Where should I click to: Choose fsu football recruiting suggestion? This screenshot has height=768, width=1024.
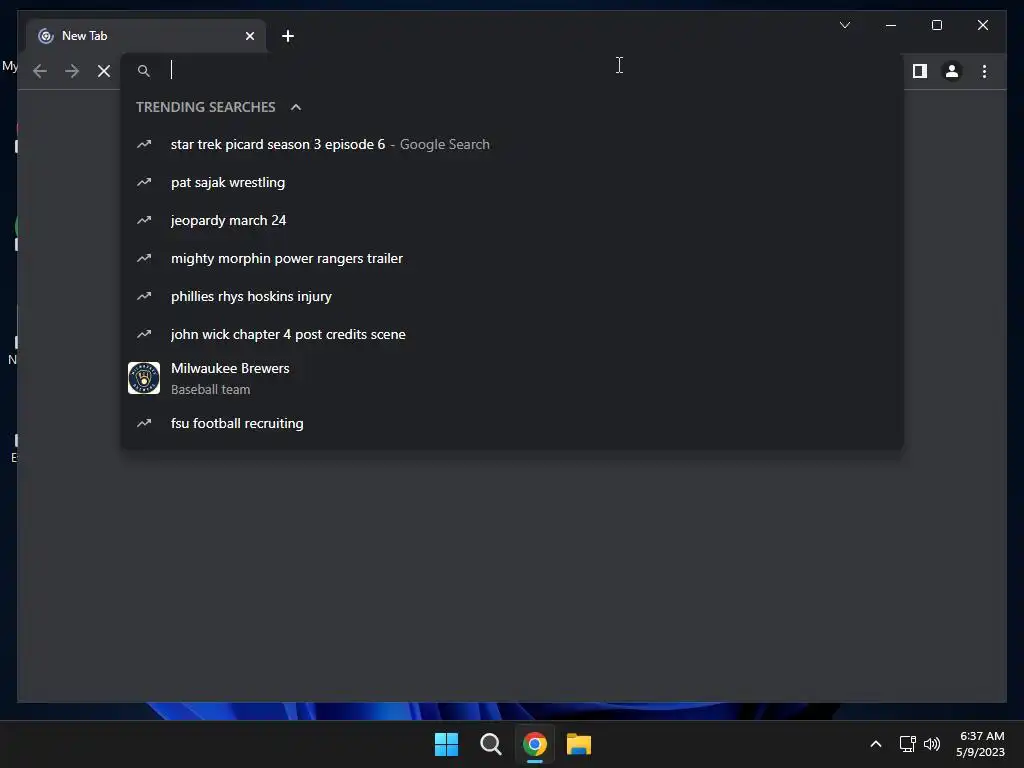point(512,423)
